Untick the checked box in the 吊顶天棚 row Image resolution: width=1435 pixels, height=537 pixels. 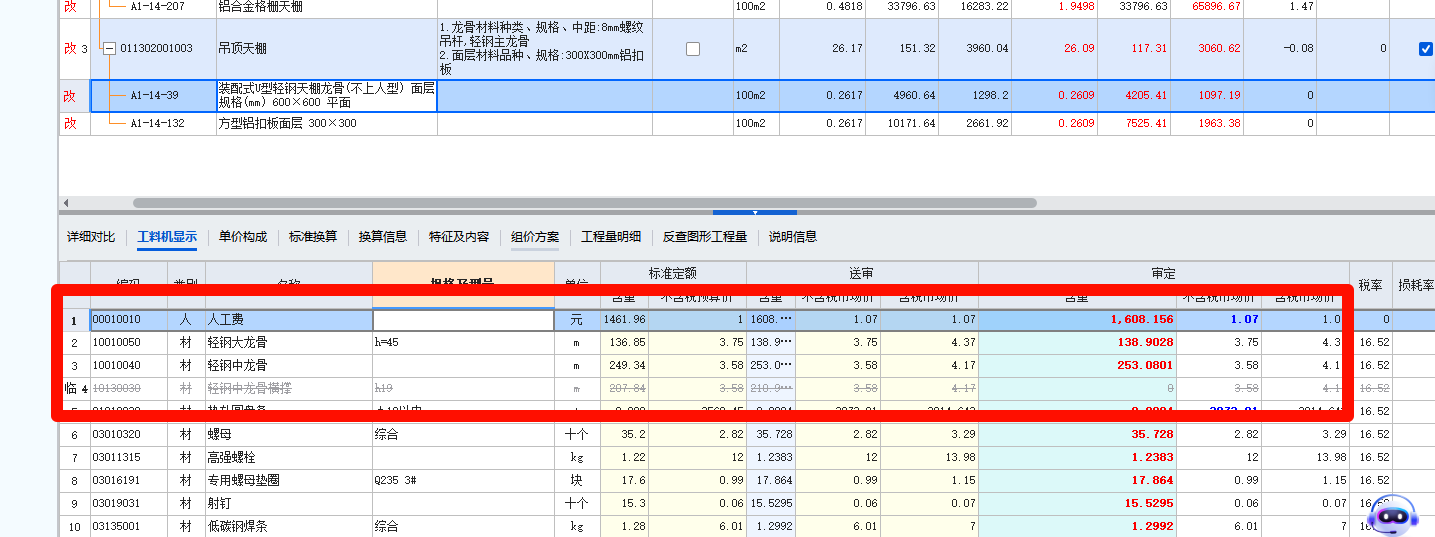click(1426, 48)
